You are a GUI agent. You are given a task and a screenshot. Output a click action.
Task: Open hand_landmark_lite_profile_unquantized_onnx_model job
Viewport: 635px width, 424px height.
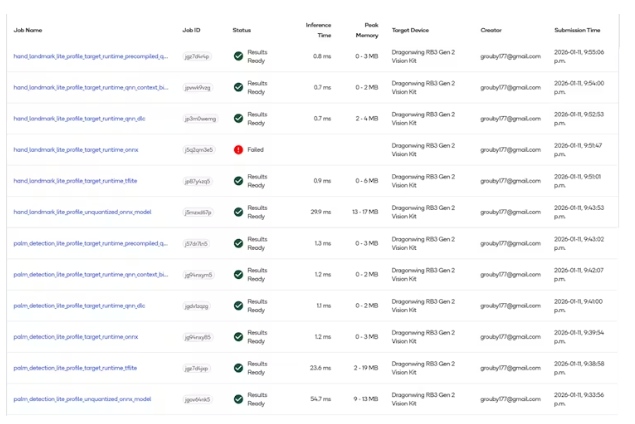[82, 212]
